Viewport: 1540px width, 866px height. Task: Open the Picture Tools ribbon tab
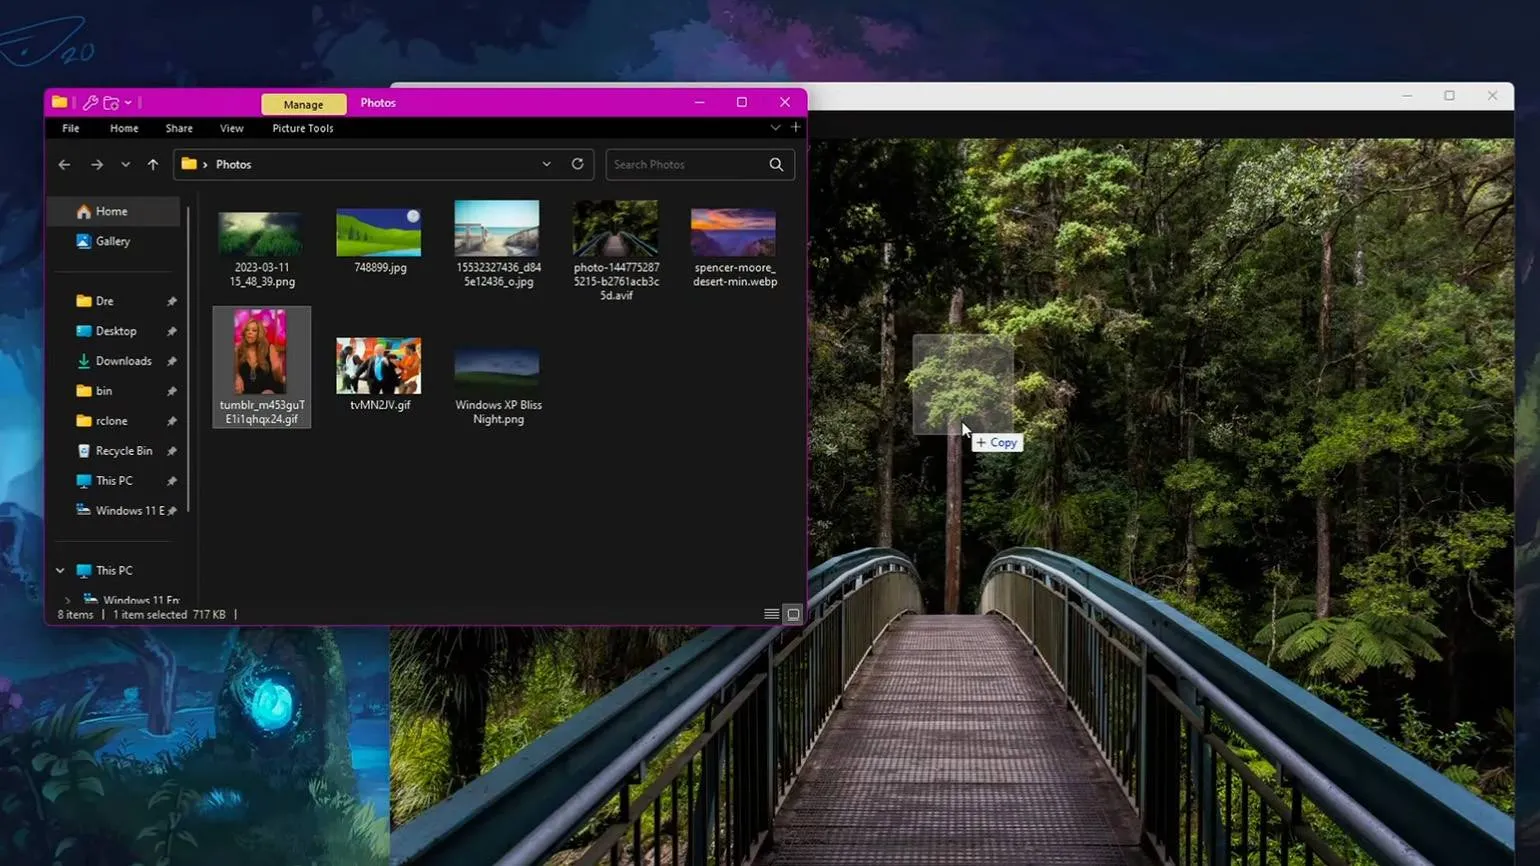(302, 128)
